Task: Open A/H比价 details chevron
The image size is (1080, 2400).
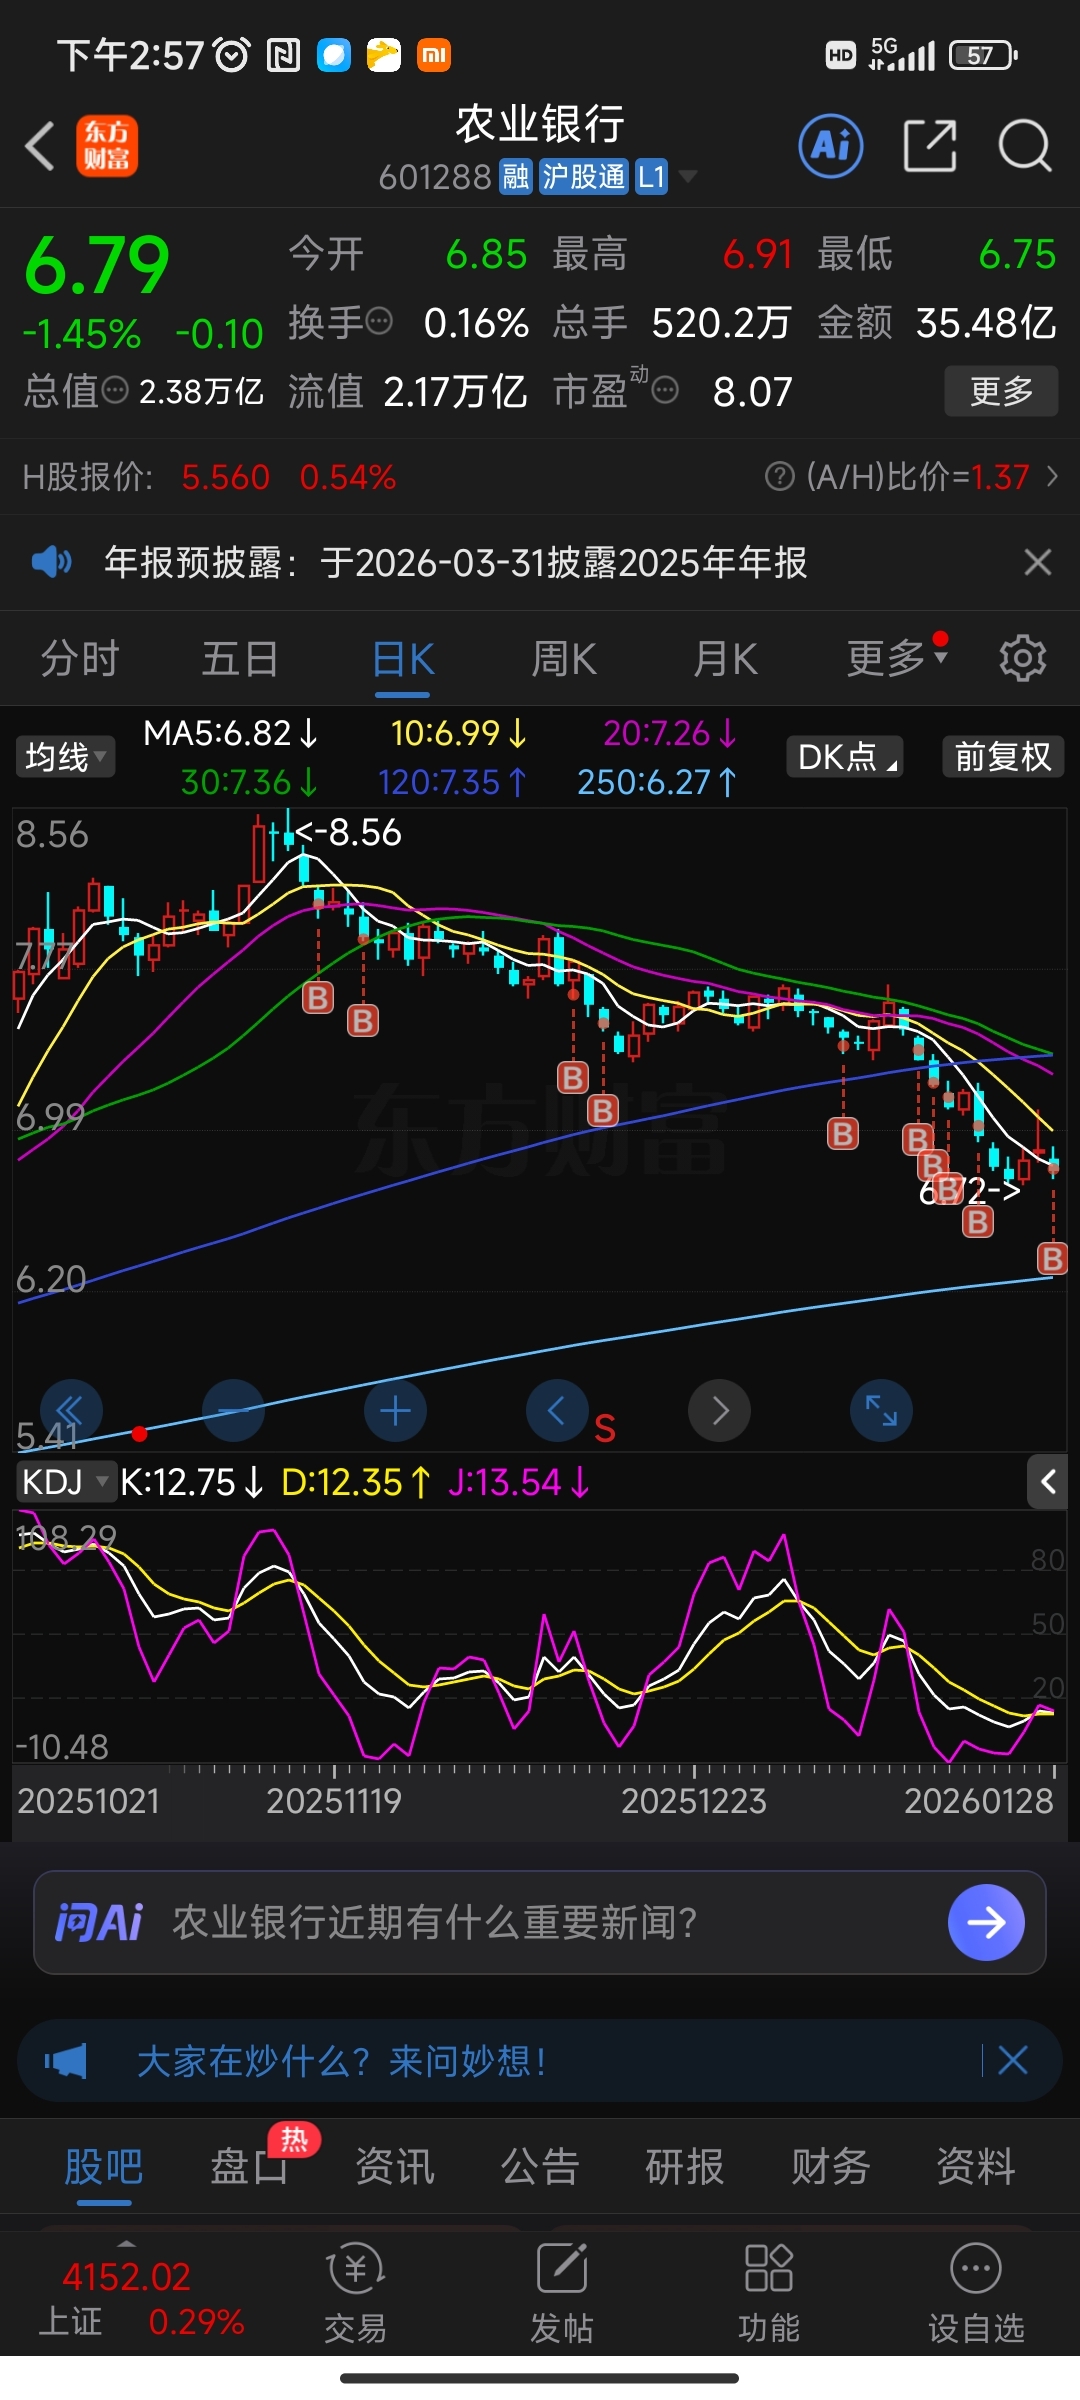Action: click(1052, 476)
